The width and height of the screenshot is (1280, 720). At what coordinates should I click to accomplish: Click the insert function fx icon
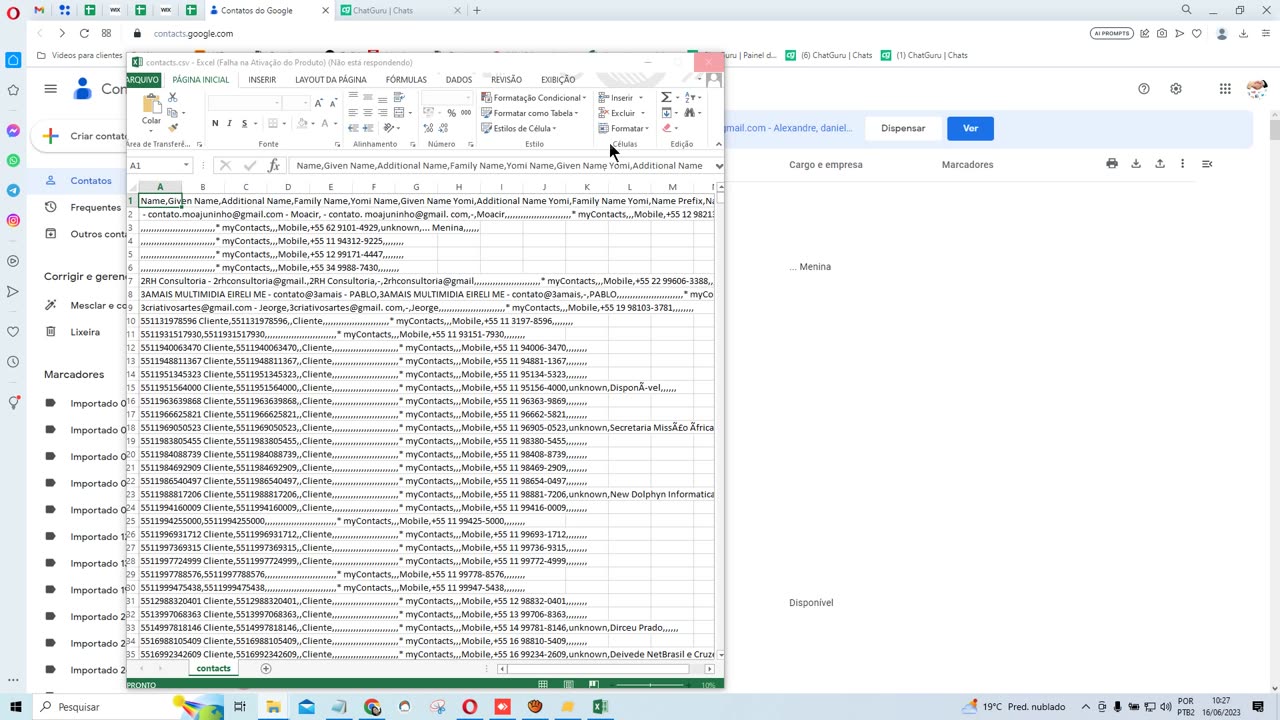point(273,165)
